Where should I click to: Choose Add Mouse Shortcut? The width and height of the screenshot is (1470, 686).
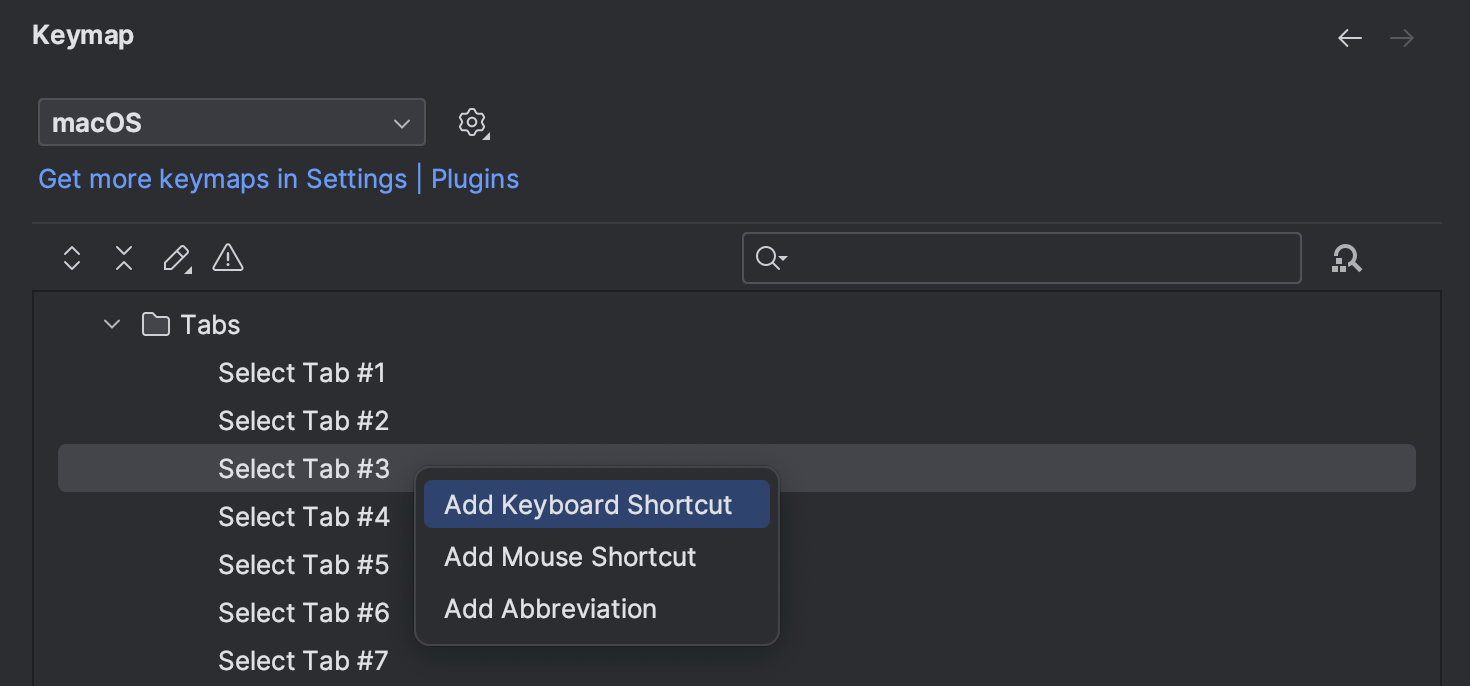coord(570,557)
